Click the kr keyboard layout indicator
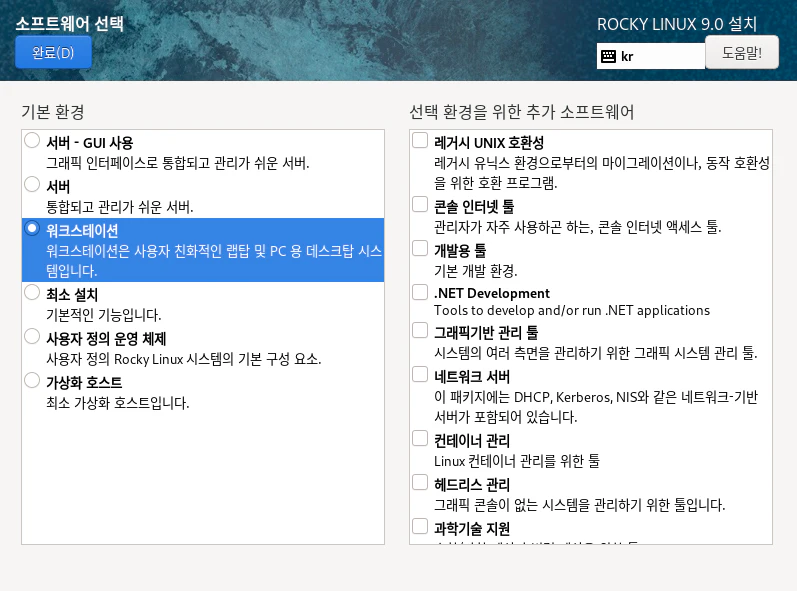This screenshot has height=591, width=797. pos(651,56)
